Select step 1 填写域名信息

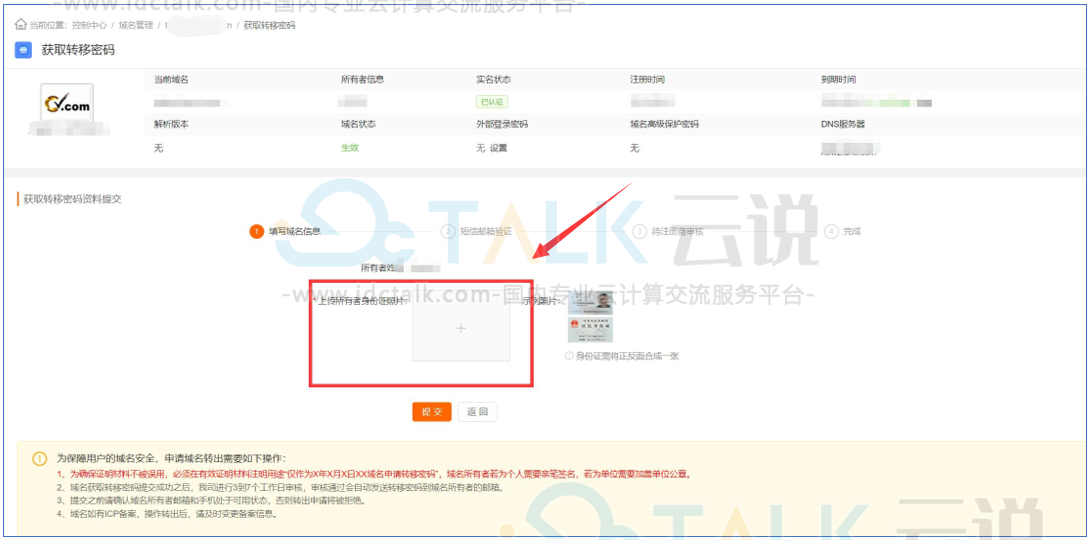[x=285, y=231]
